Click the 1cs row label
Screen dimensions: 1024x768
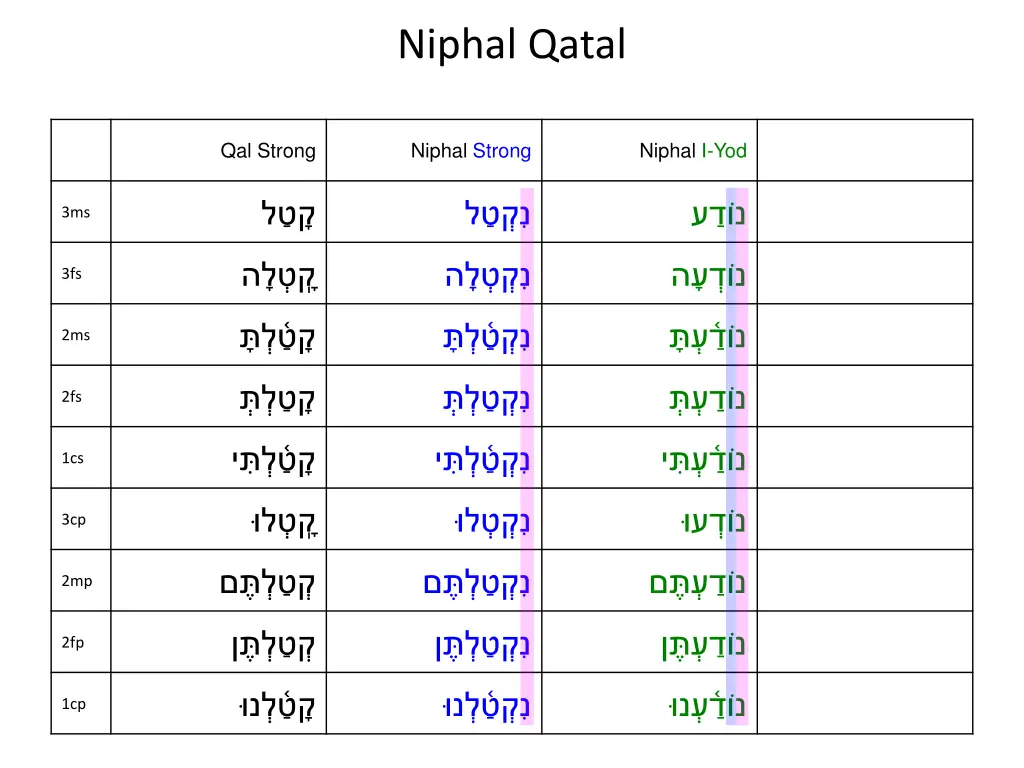[72, 458]
